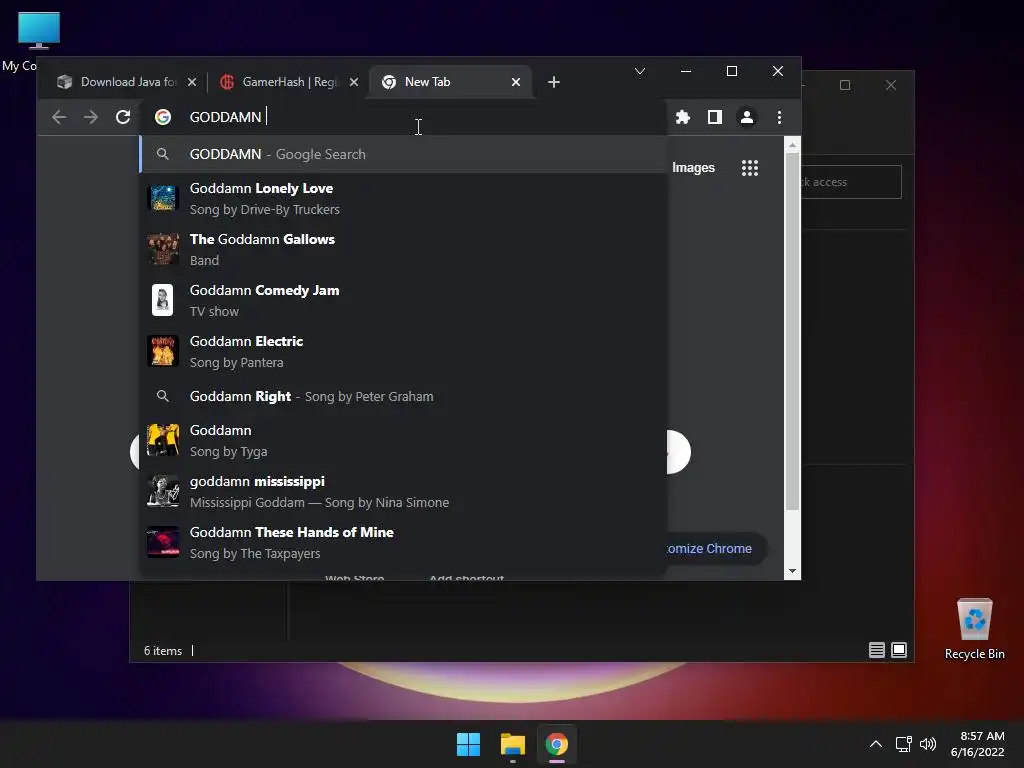Open Chrome's three-dot menu
1024x768 pixels.
click(779, 117)
